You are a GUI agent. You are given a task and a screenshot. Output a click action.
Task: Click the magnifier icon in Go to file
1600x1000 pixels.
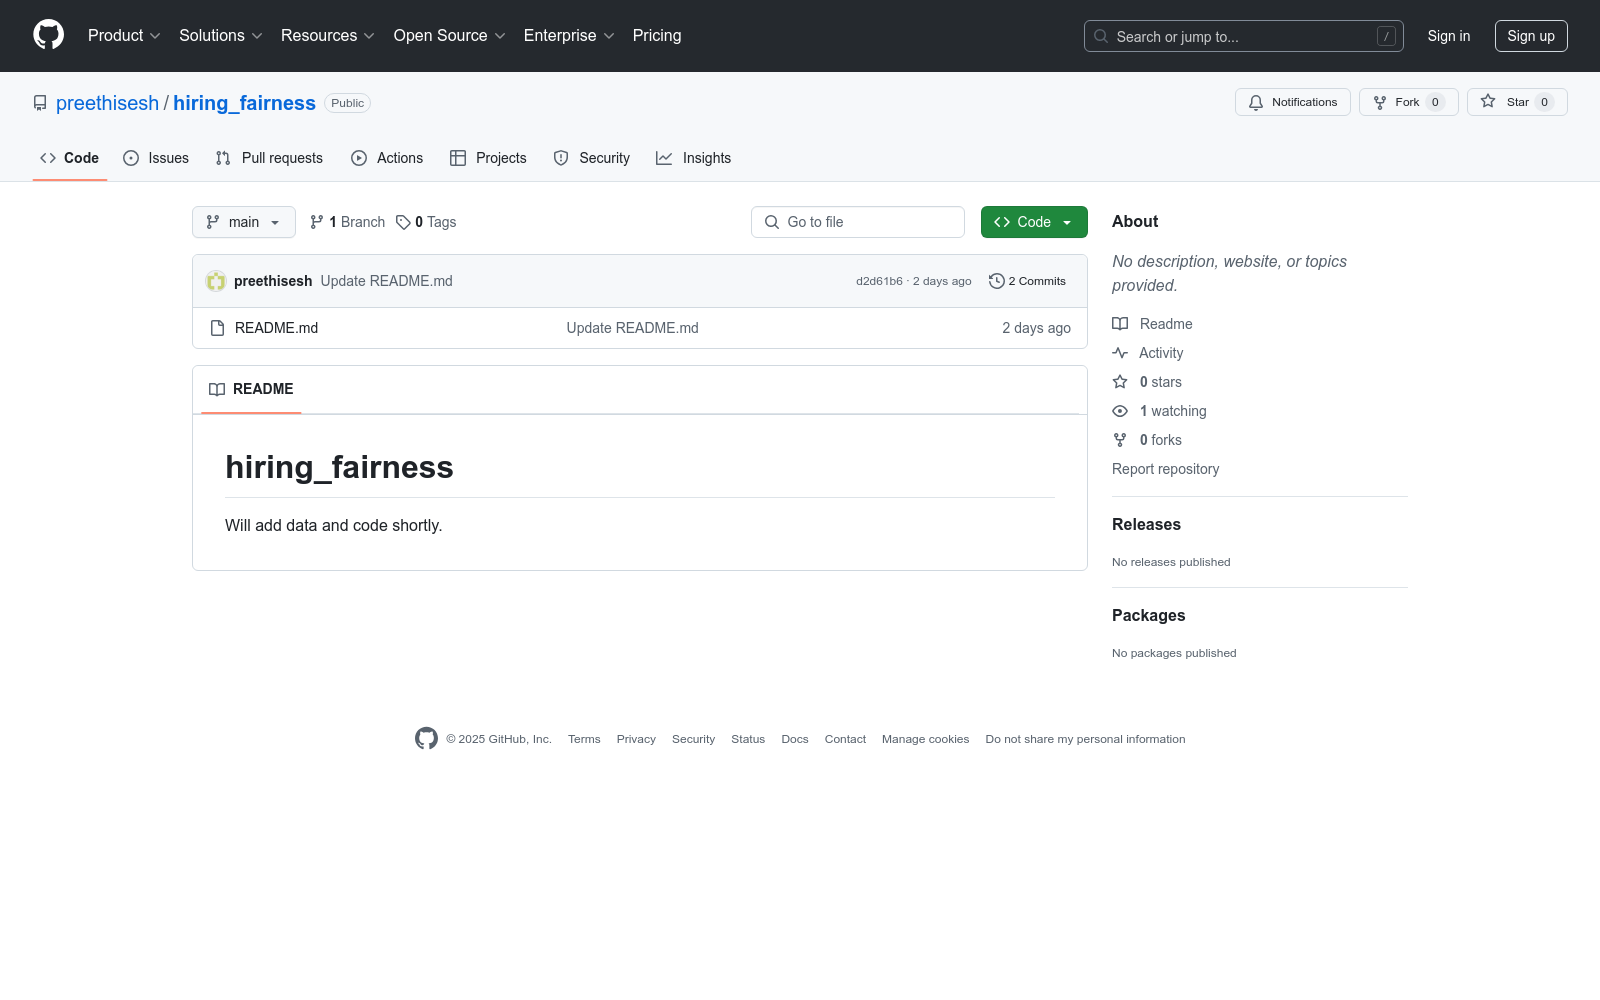pos(772,222)
